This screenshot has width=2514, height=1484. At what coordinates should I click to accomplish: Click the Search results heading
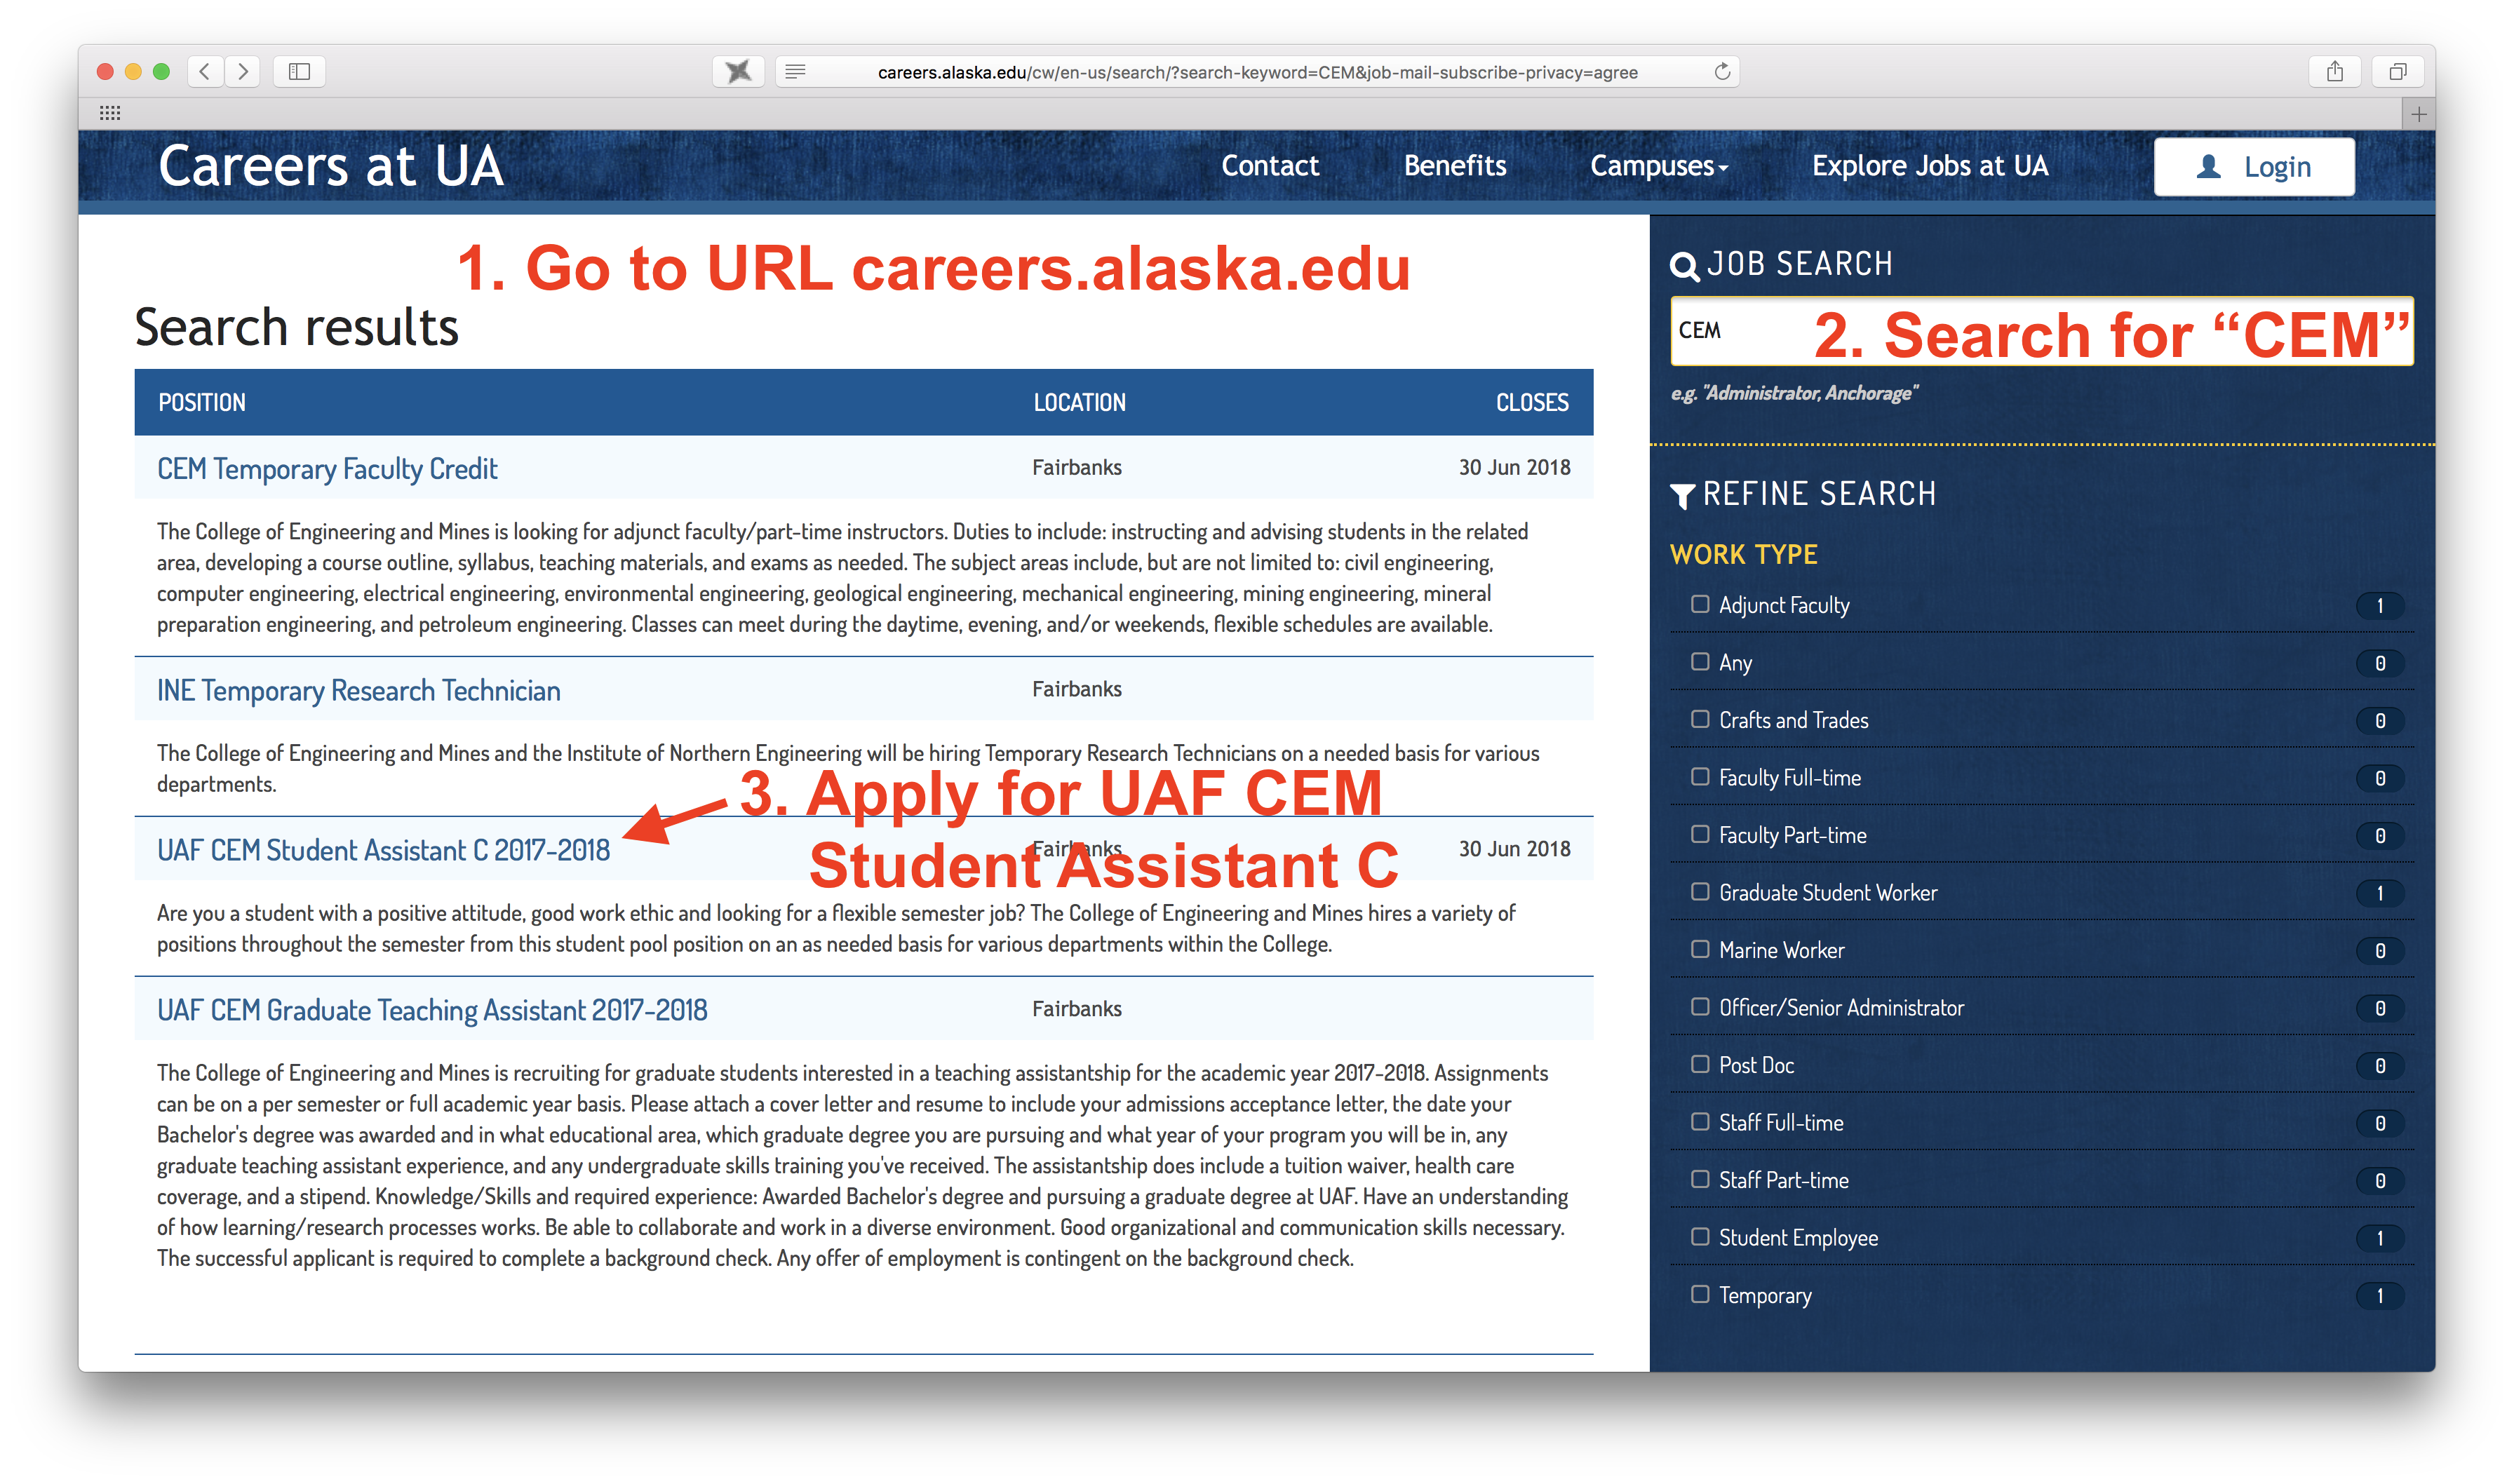pos(296,328)
